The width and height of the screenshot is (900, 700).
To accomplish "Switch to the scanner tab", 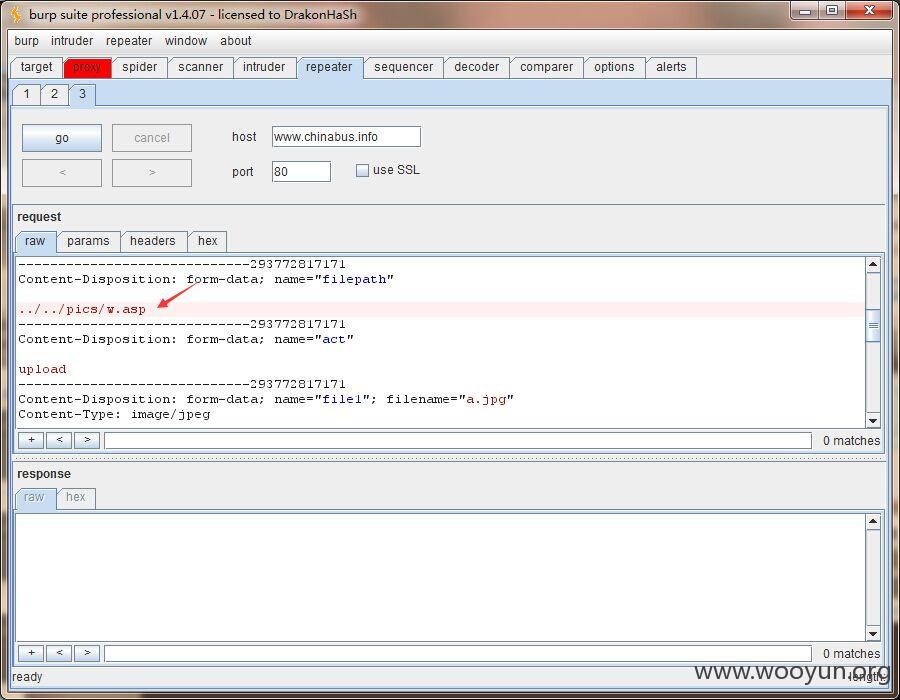I will [200, 67].
